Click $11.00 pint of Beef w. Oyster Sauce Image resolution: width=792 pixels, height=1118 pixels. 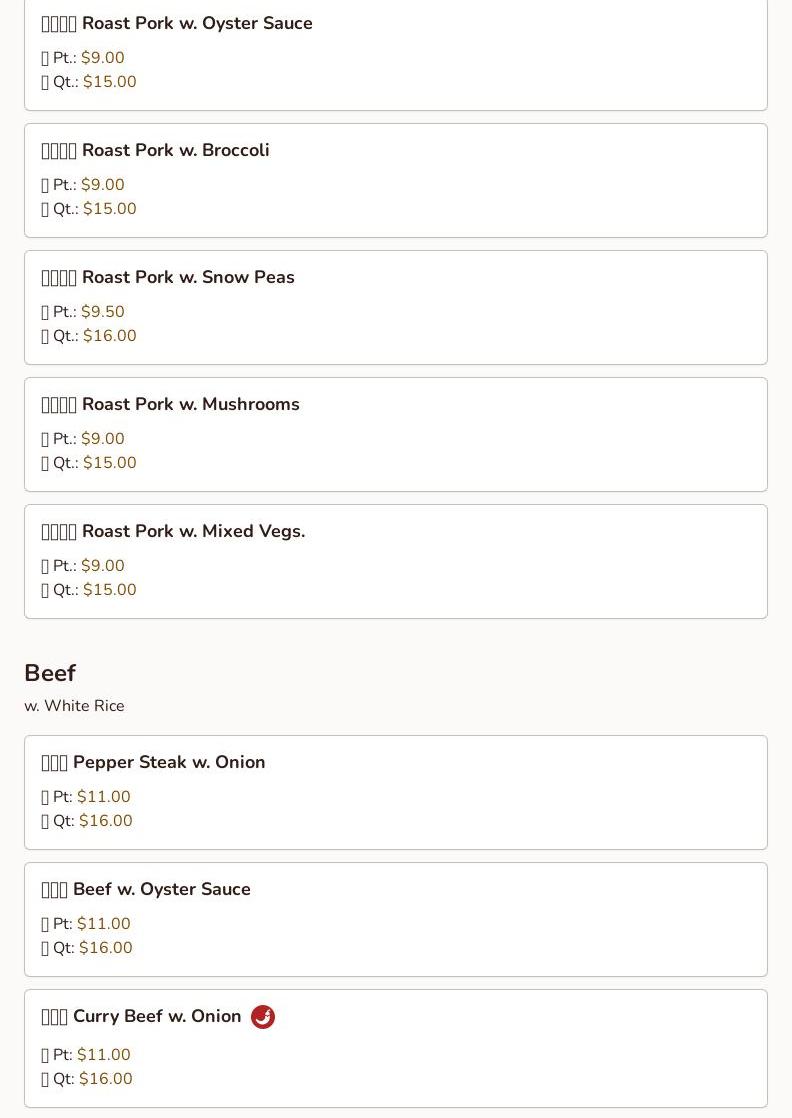coord(104,924)
